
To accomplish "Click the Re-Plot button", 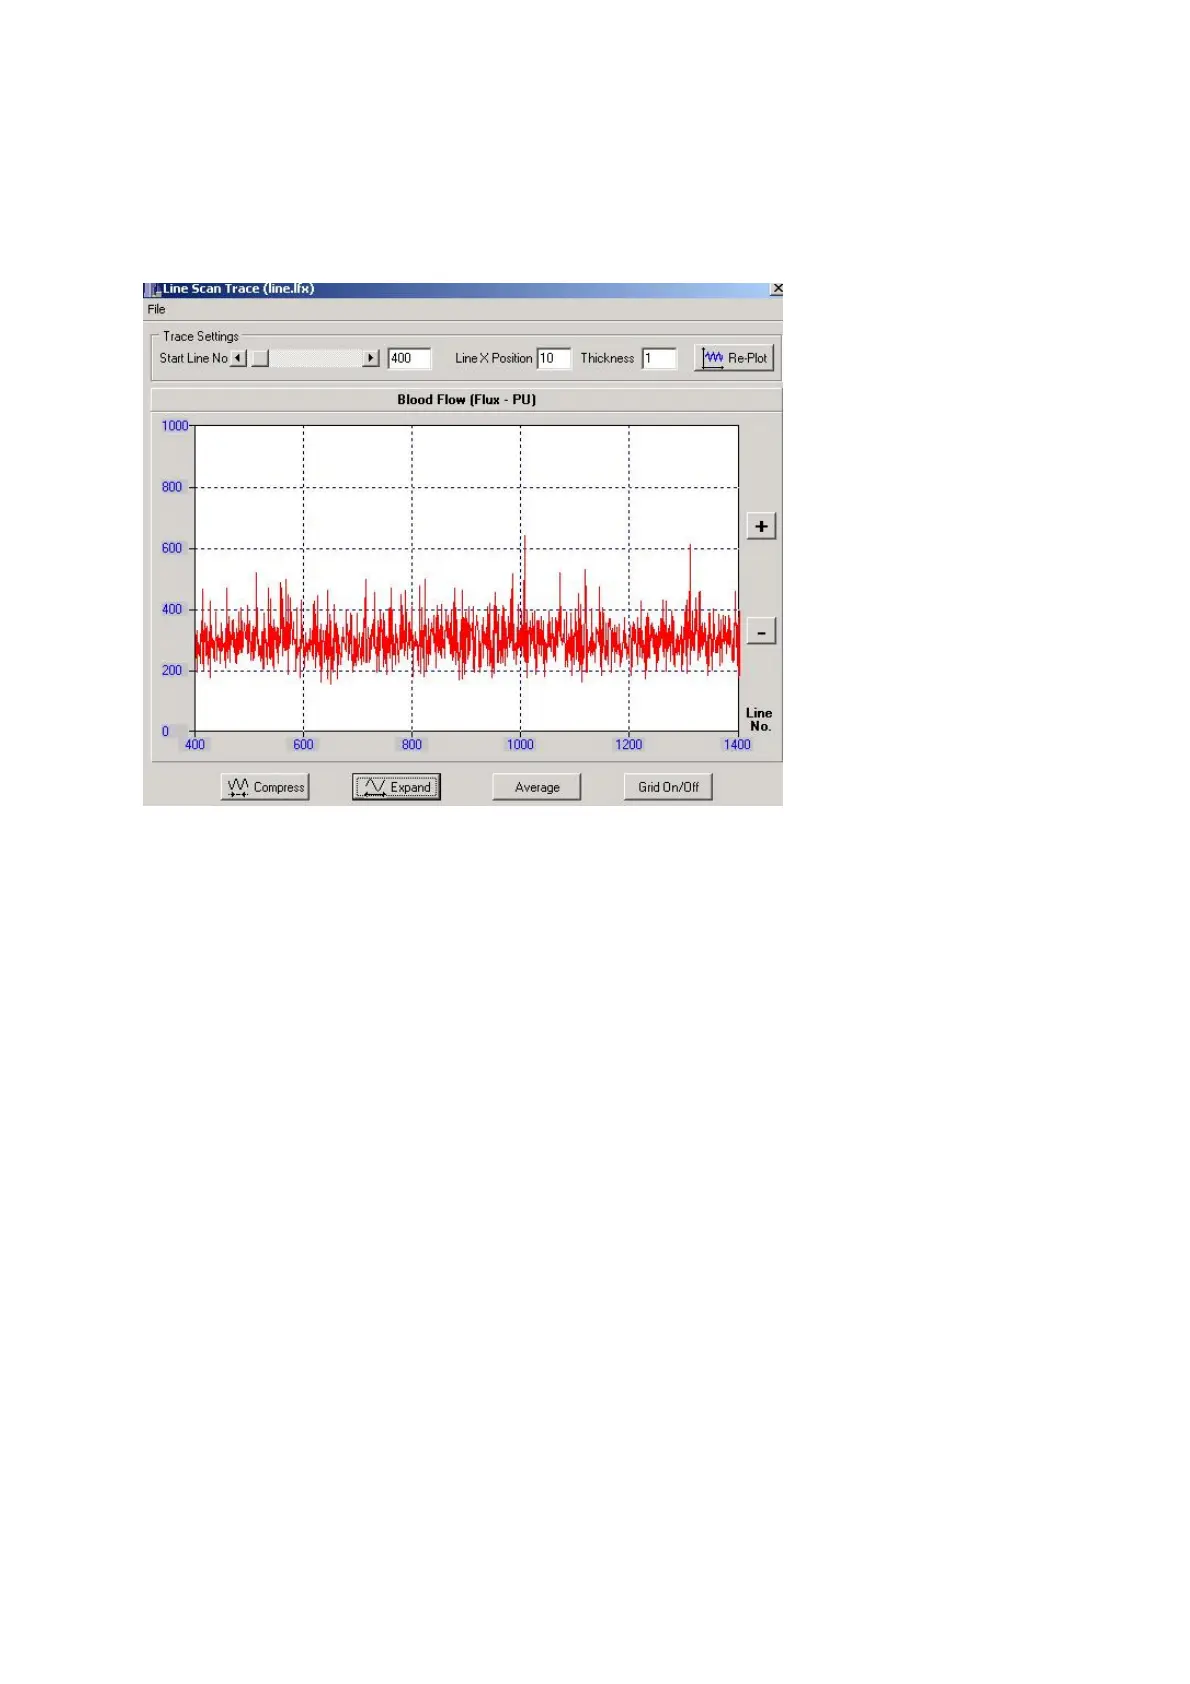I will tap(734, 358).
